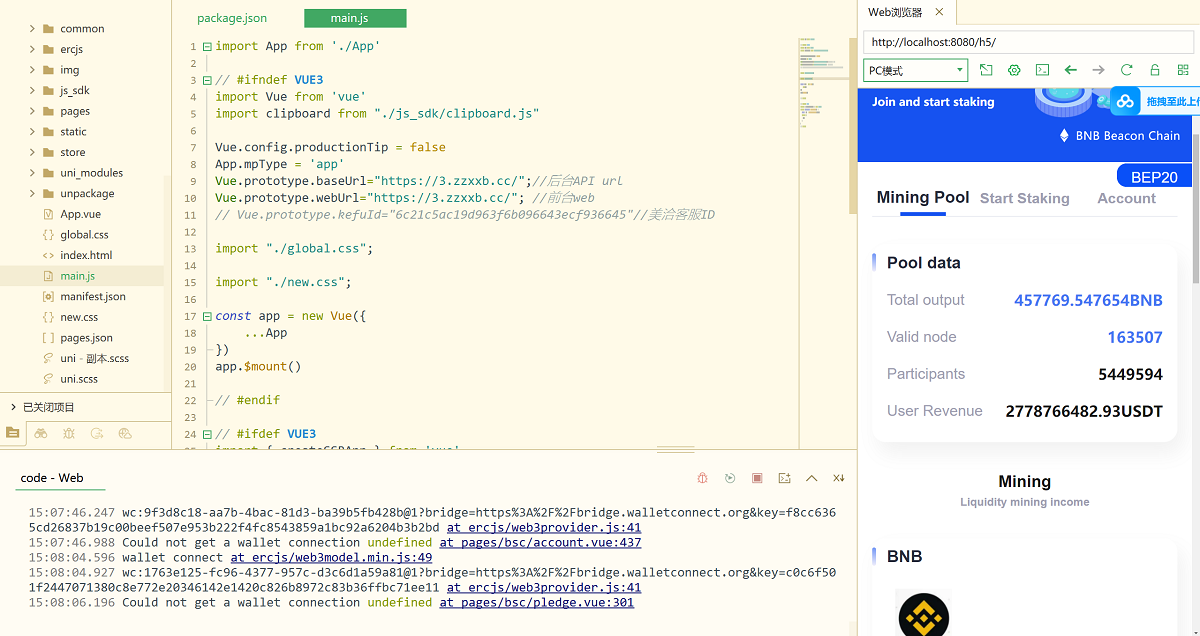The image size is (1200, 636).
Task: Click the BEP20 button
Action: pos(1153,177)
